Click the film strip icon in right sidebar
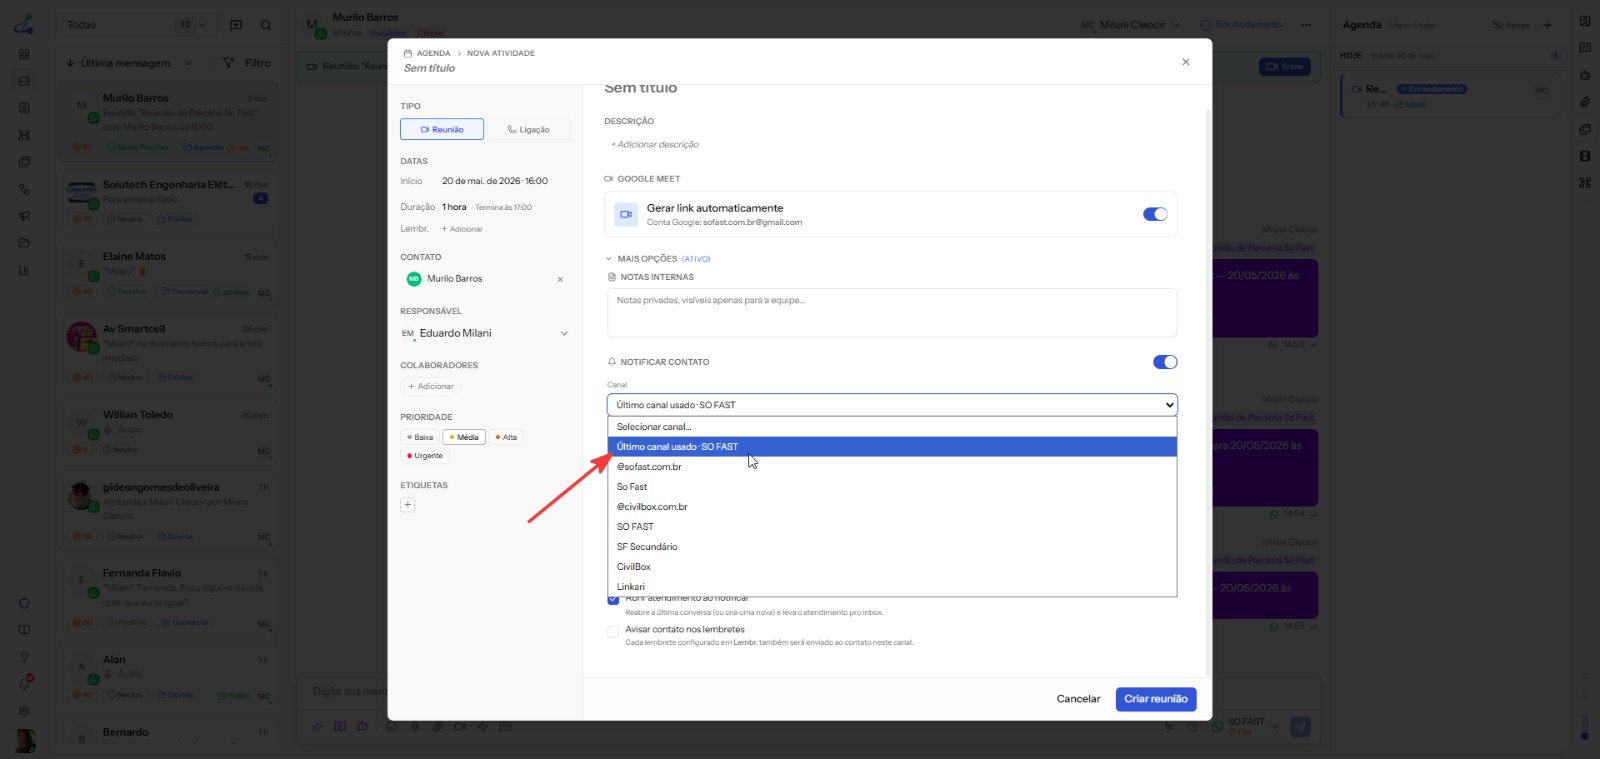1600x759 pixels. click(1585, 156)
